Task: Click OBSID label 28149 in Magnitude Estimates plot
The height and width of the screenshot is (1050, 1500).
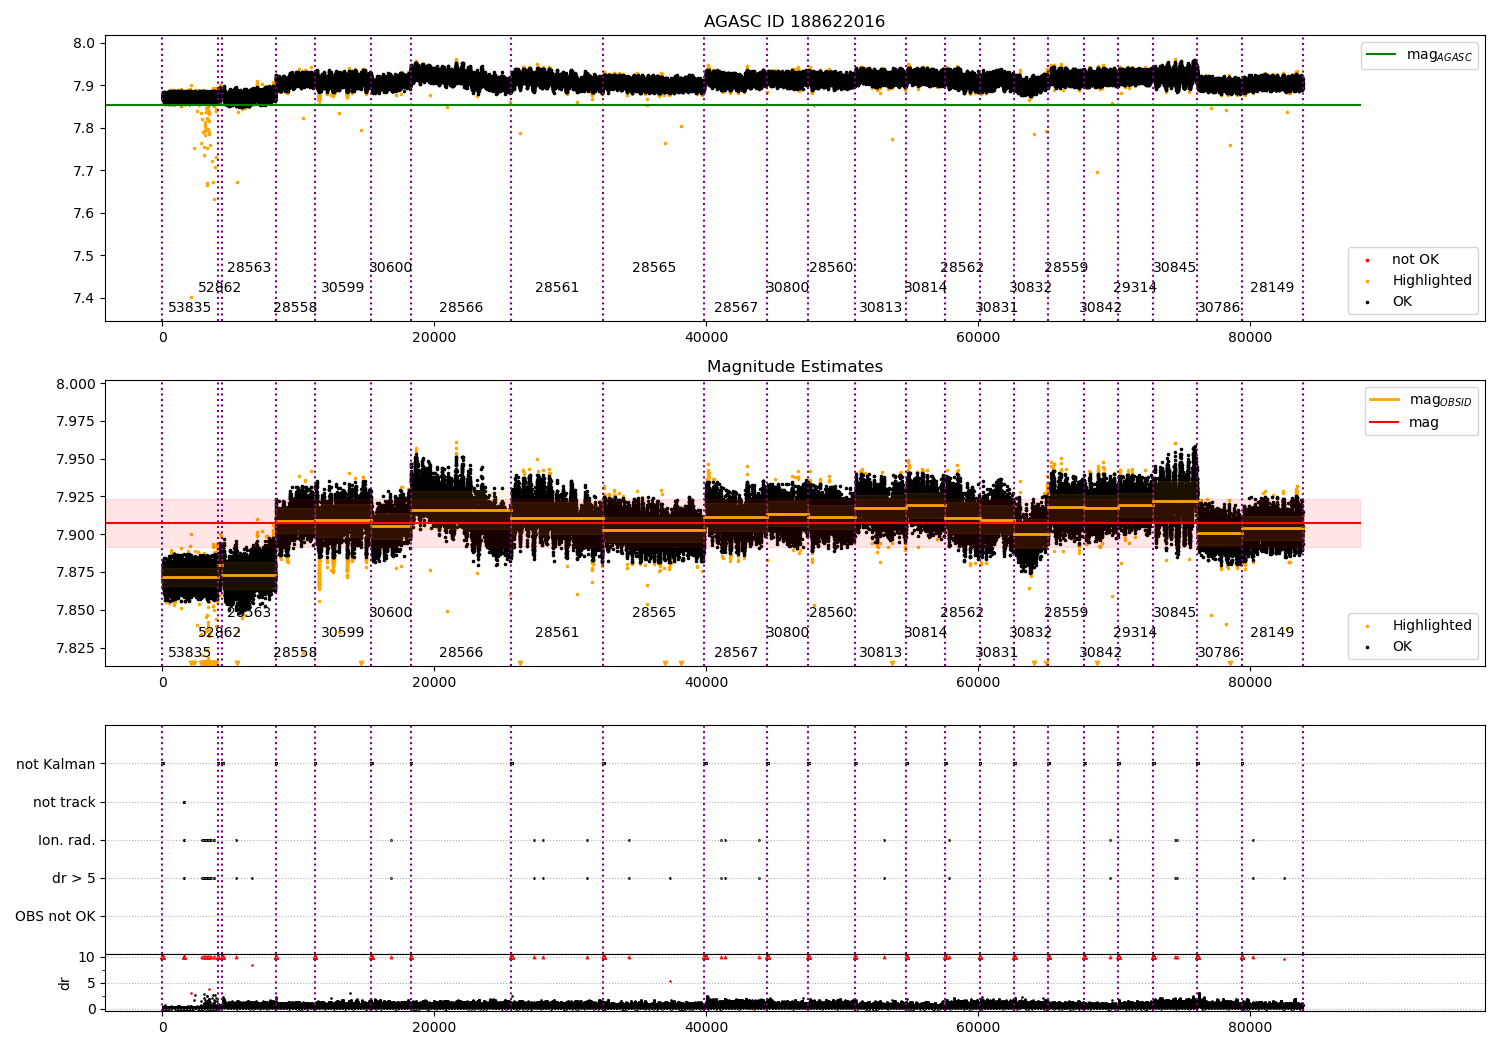Action: [1272, 633]
